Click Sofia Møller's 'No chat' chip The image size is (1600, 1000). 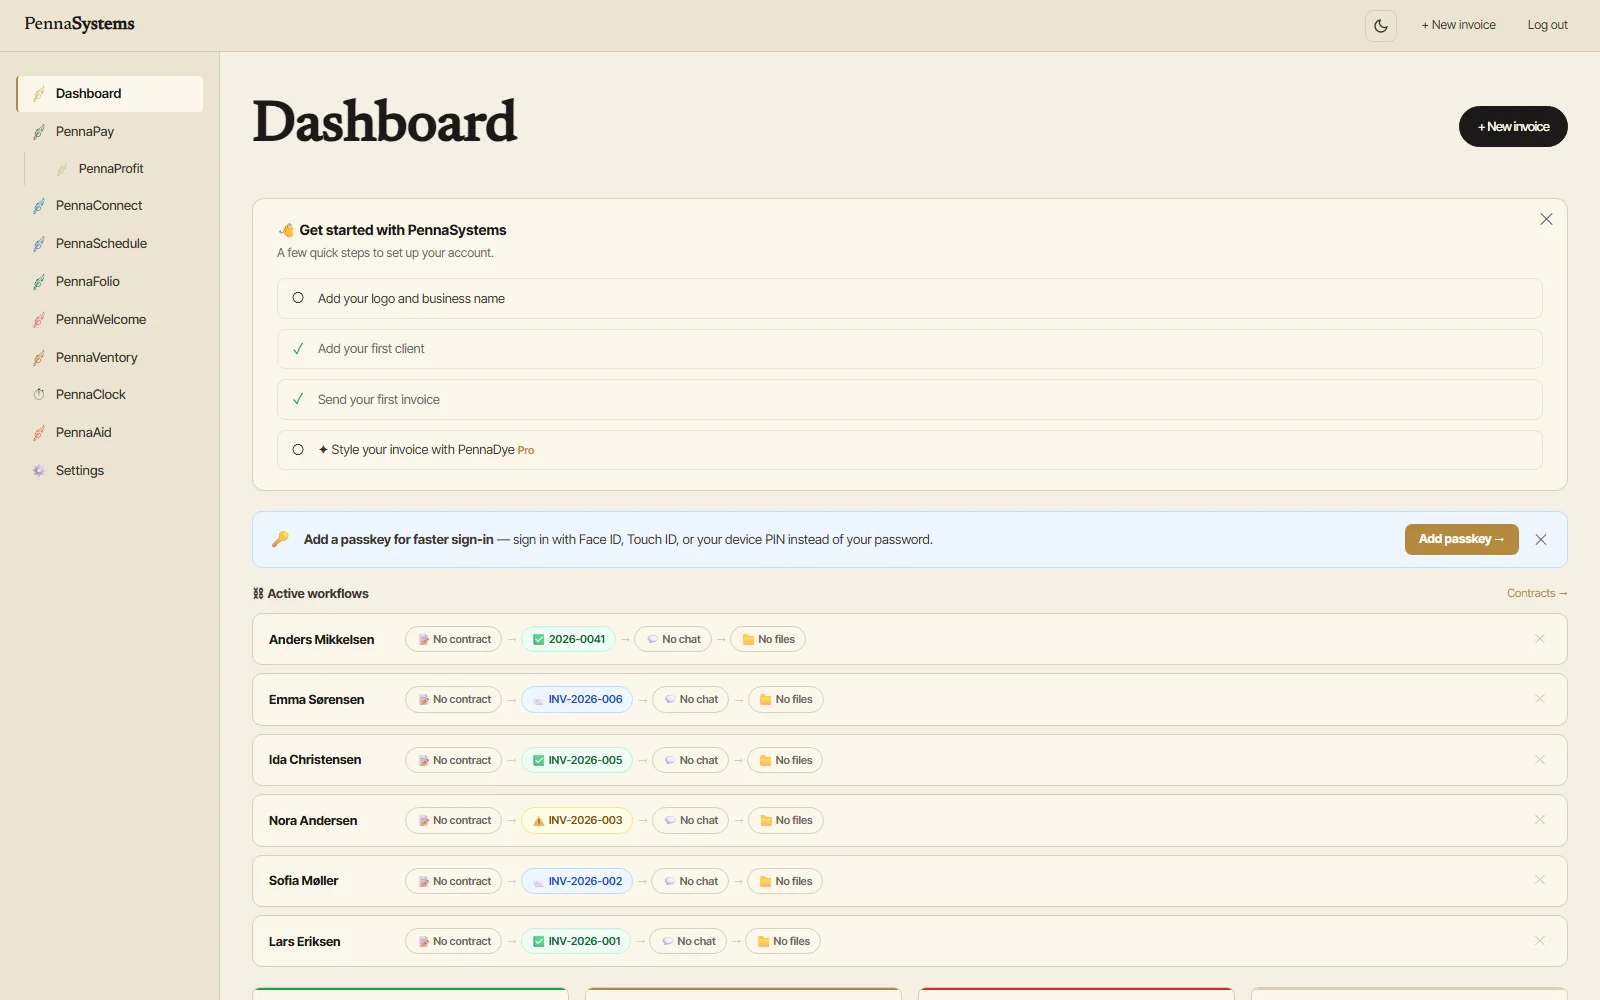click(x=691, y=882)
